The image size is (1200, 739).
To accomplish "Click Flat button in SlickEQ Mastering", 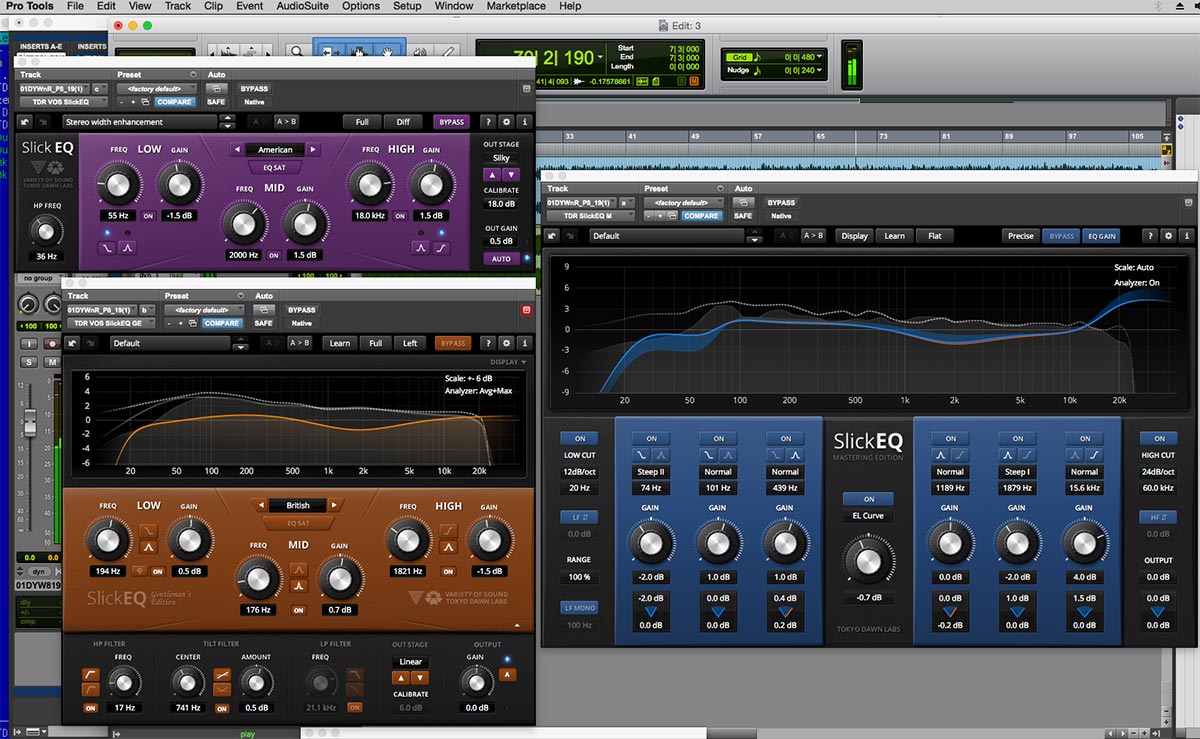I will [x=934, y=236].
